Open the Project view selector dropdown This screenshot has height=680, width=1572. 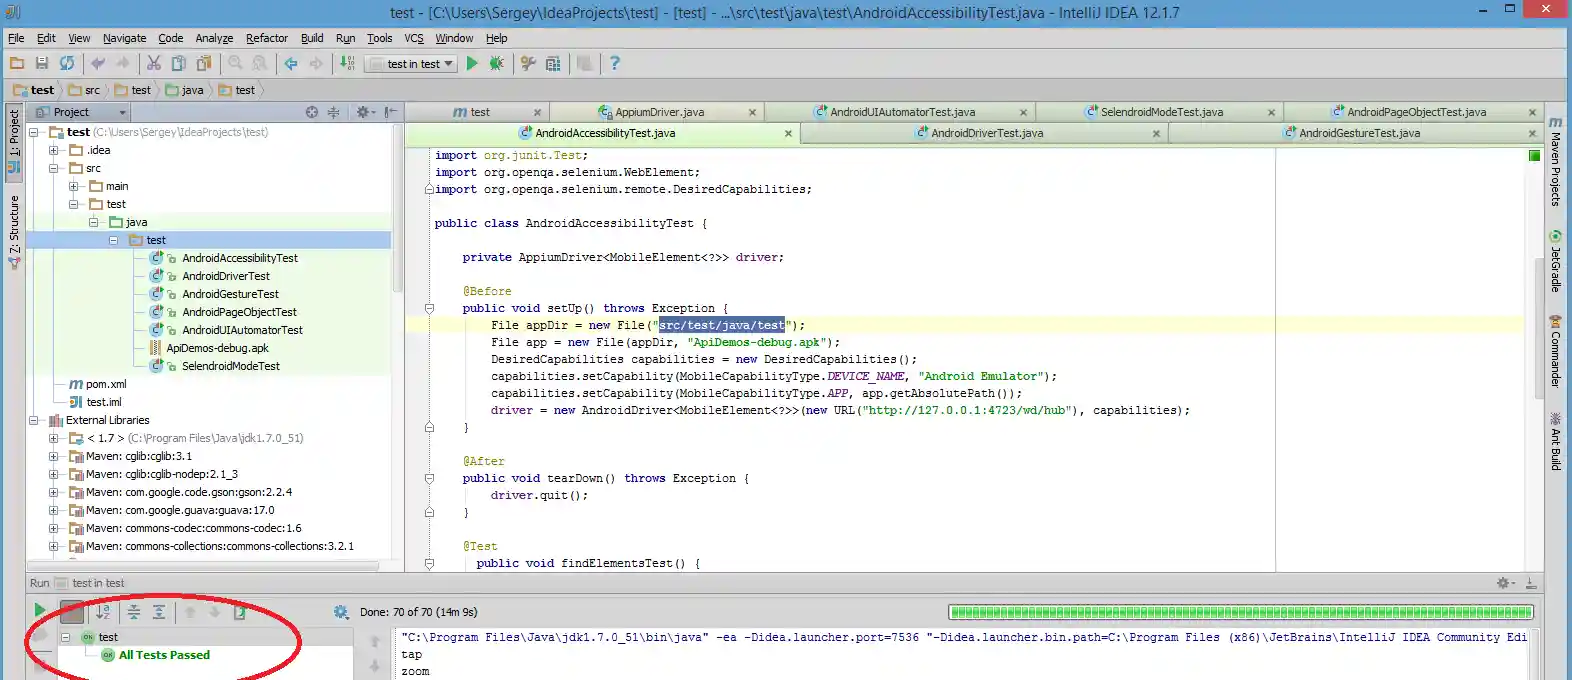[x=81, y=112]
